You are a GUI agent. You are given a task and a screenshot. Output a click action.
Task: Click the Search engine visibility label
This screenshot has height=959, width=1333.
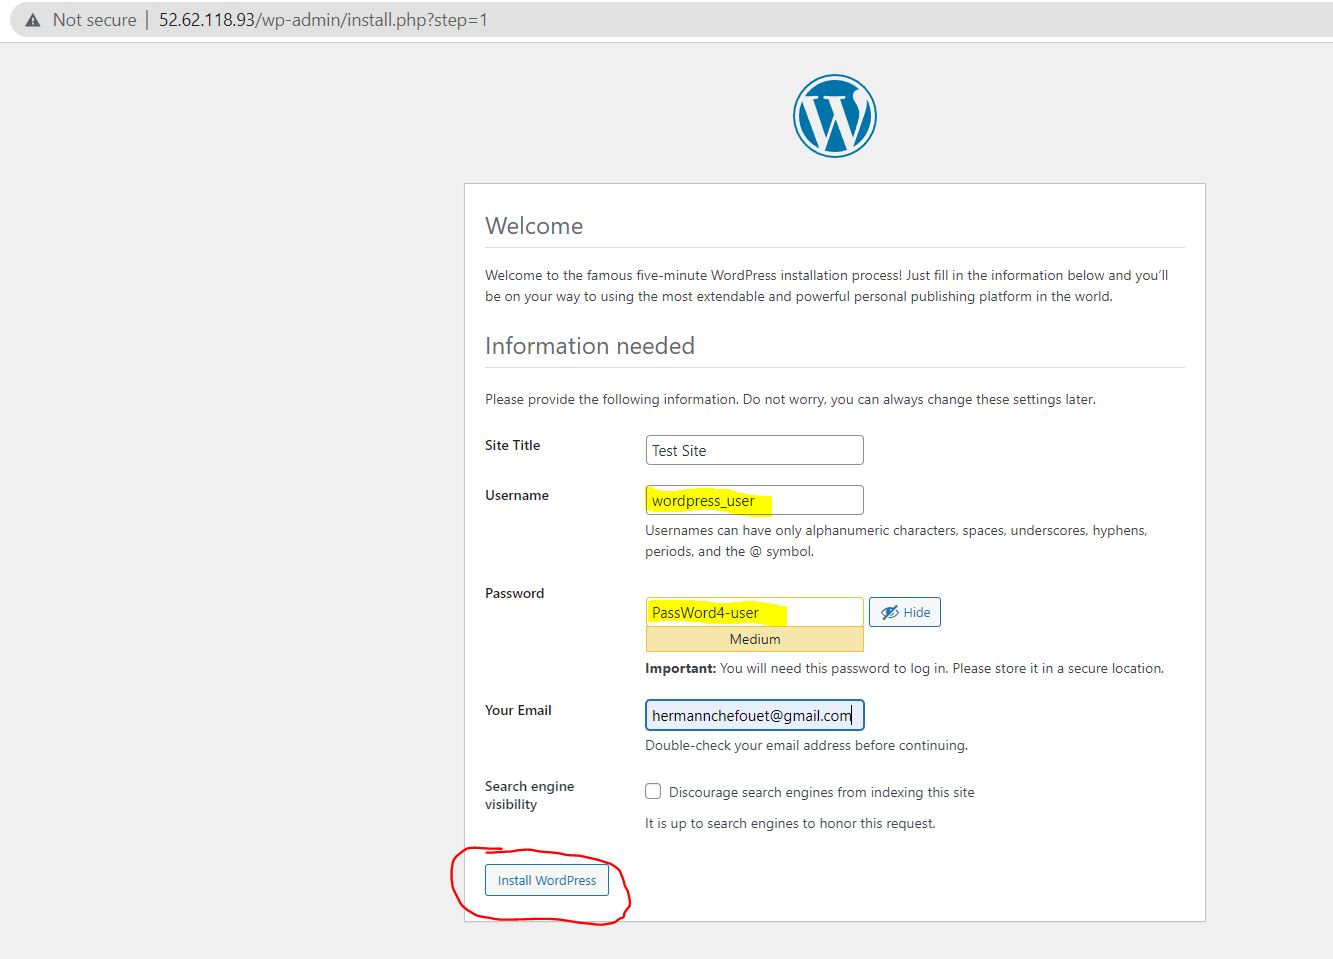tap(530, 795)
